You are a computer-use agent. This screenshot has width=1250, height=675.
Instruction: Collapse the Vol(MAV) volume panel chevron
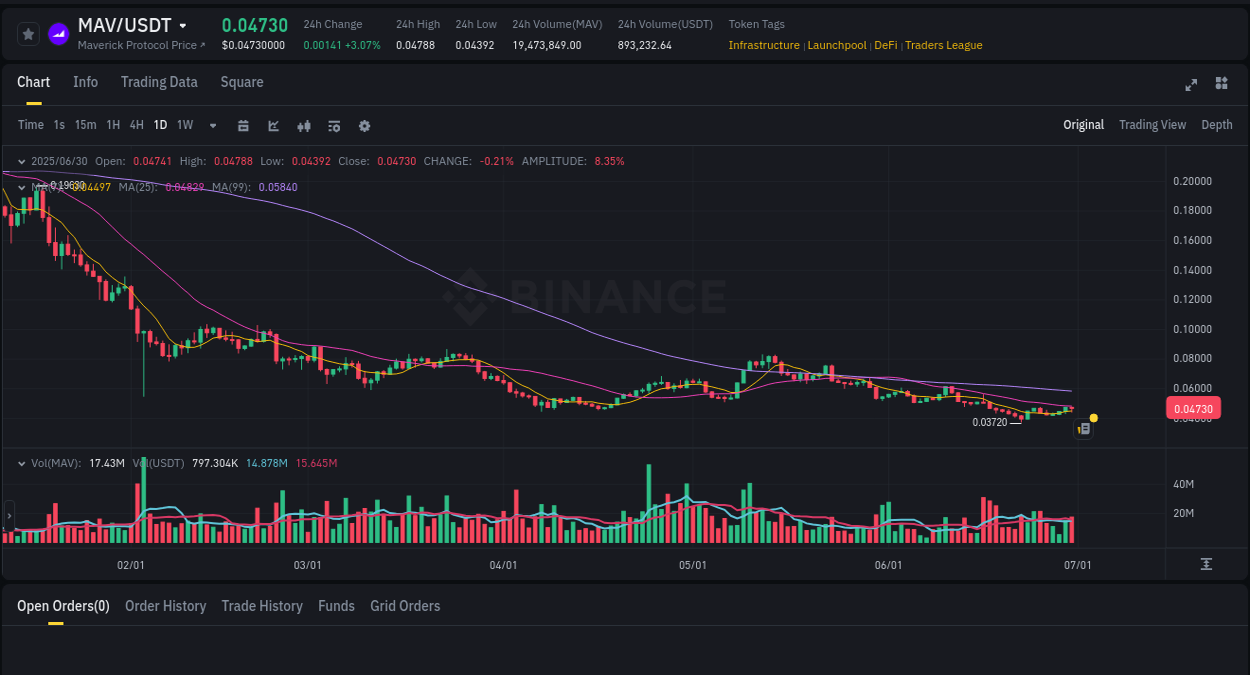[20, 463]
